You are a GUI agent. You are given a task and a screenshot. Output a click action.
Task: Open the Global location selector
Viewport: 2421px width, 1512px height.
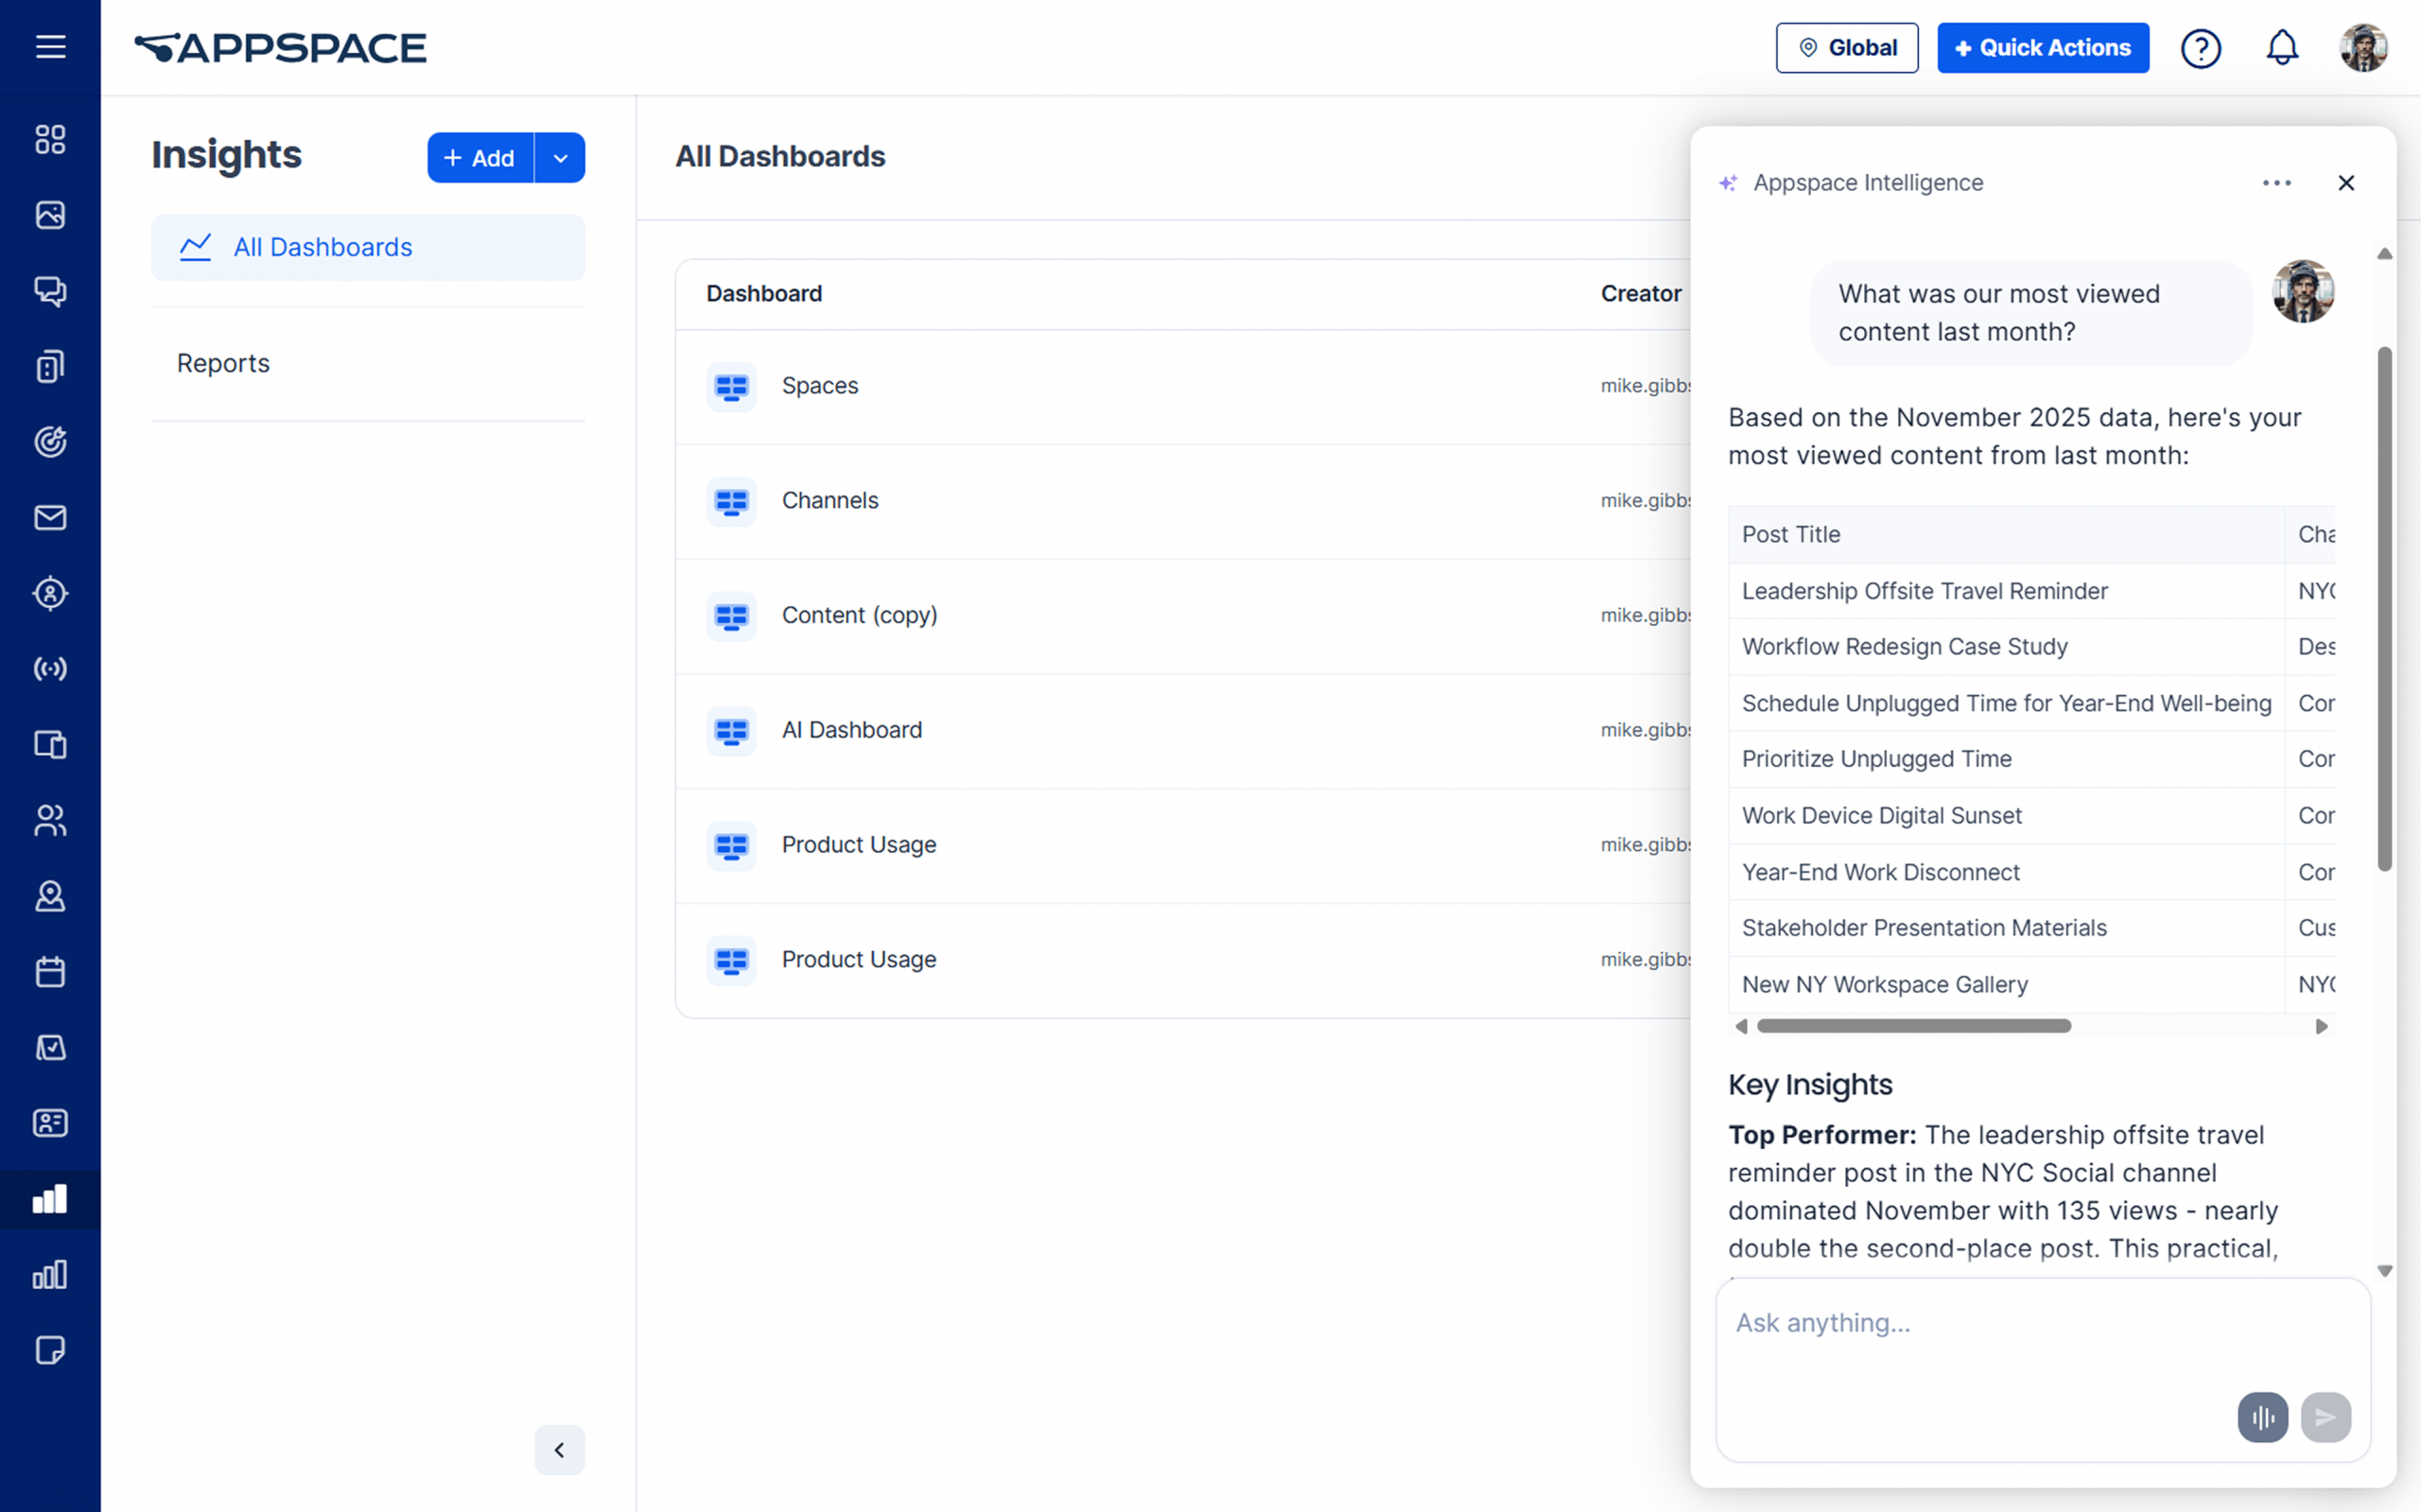[x=1846, y=47]
